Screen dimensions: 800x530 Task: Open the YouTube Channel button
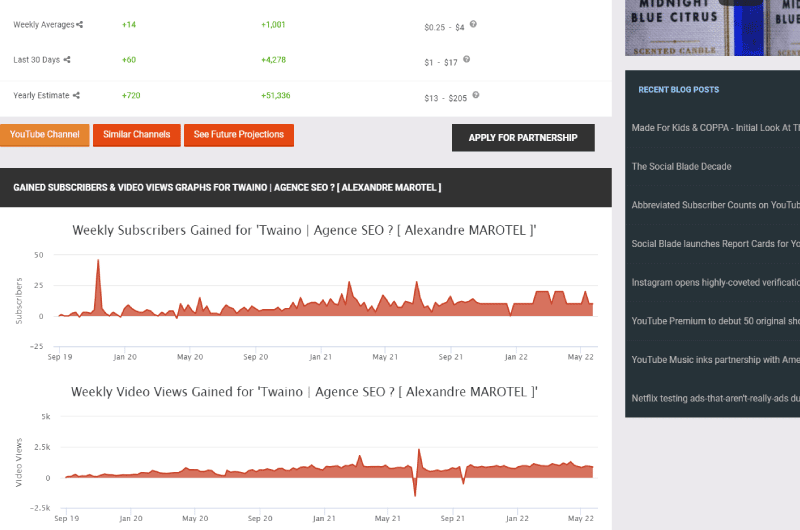coord(44,135)
